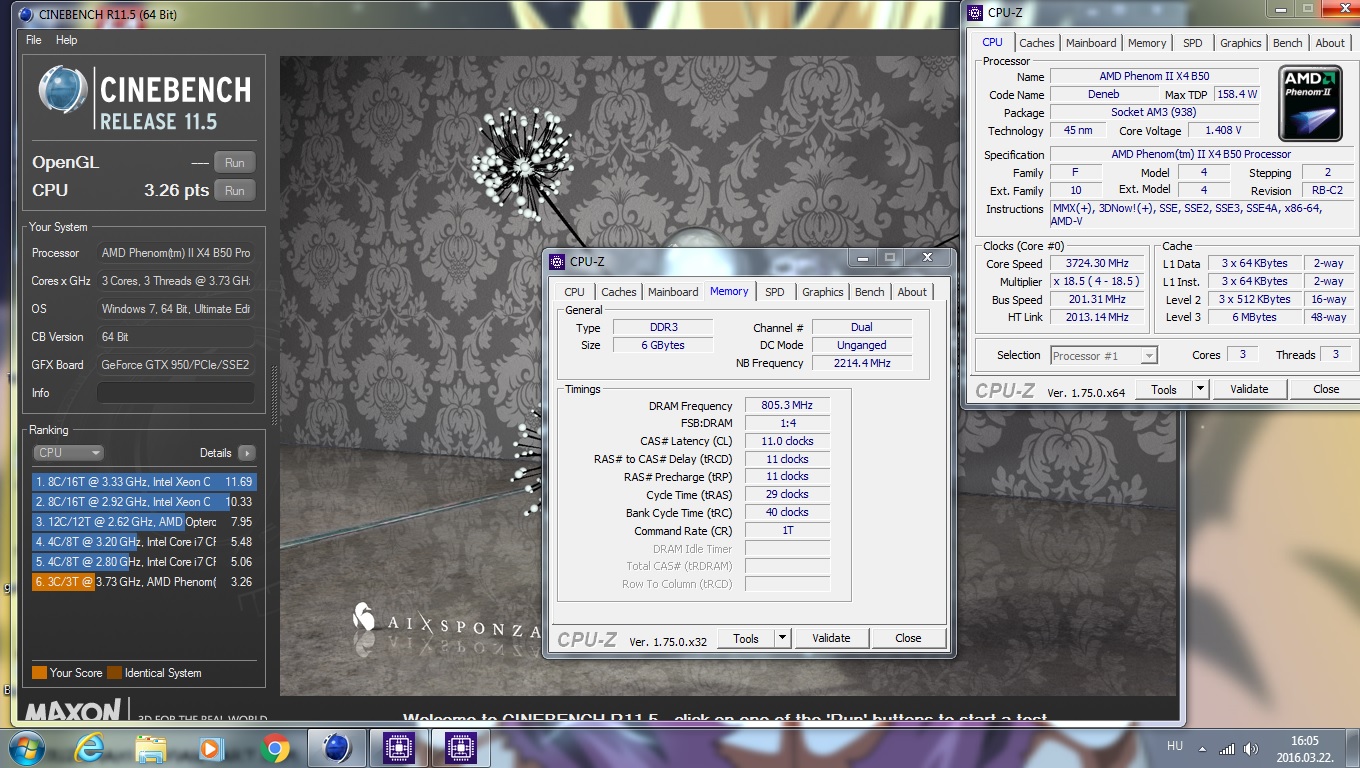Switch to first CPU-Z taskbar icon
The height and width of the screenshot is (768, 1360).
click(399, 747)
